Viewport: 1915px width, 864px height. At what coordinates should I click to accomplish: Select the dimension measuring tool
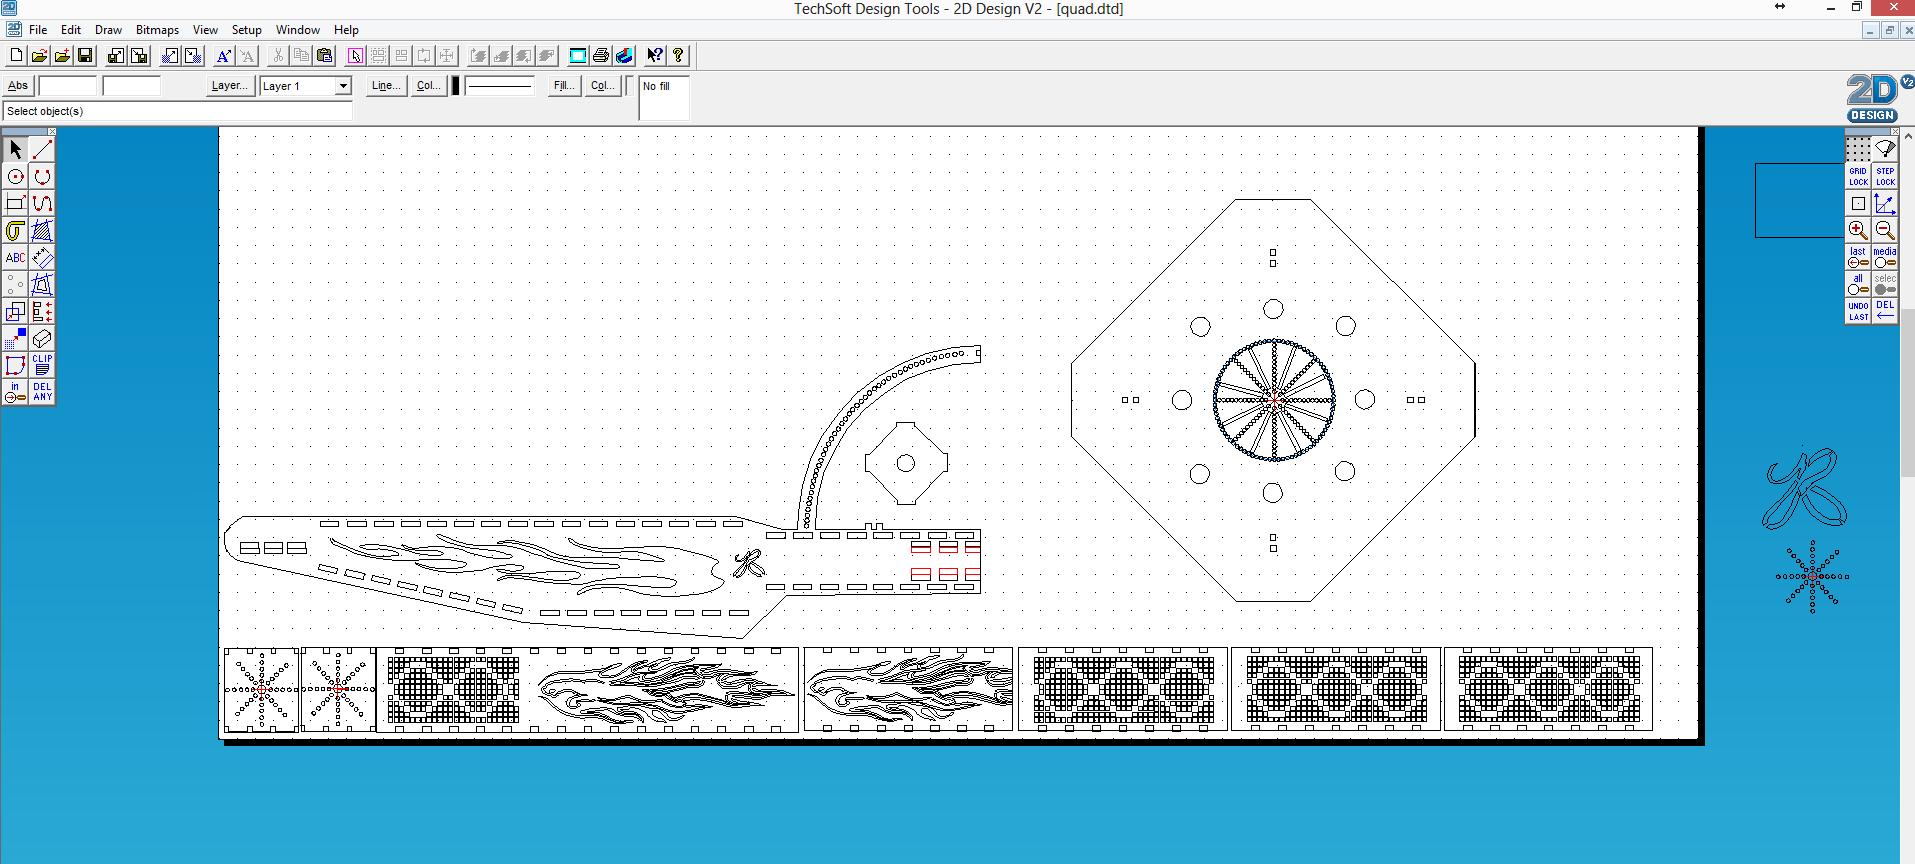pos(42,258)
